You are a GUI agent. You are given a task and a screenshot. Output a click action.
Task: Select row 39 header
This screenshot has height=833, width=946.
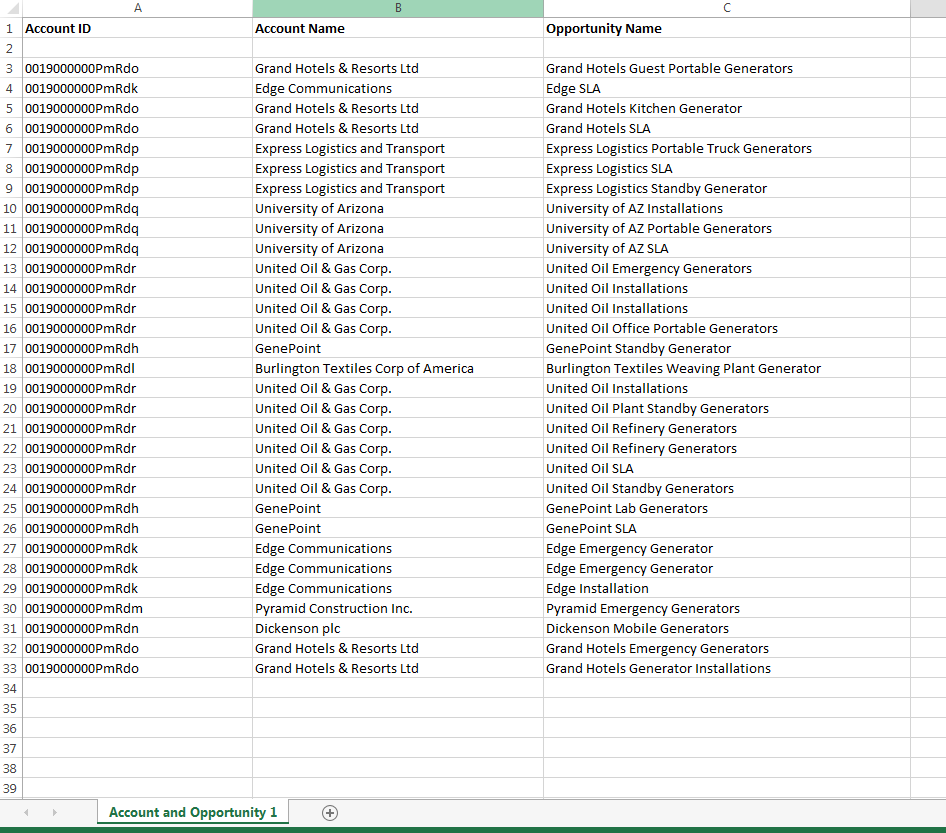[11, 788]
